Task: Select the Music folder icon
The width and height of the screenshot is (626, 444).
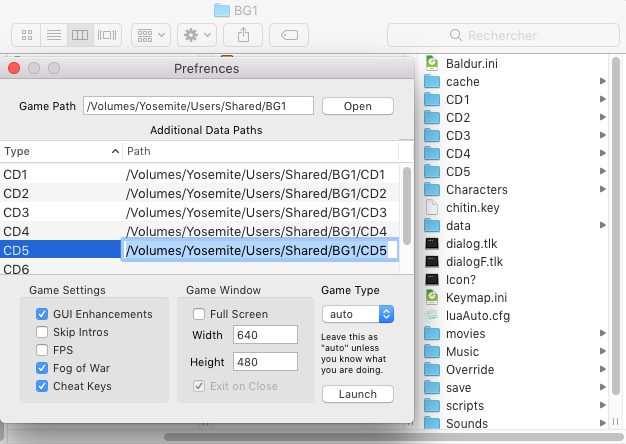Action: 432,351
